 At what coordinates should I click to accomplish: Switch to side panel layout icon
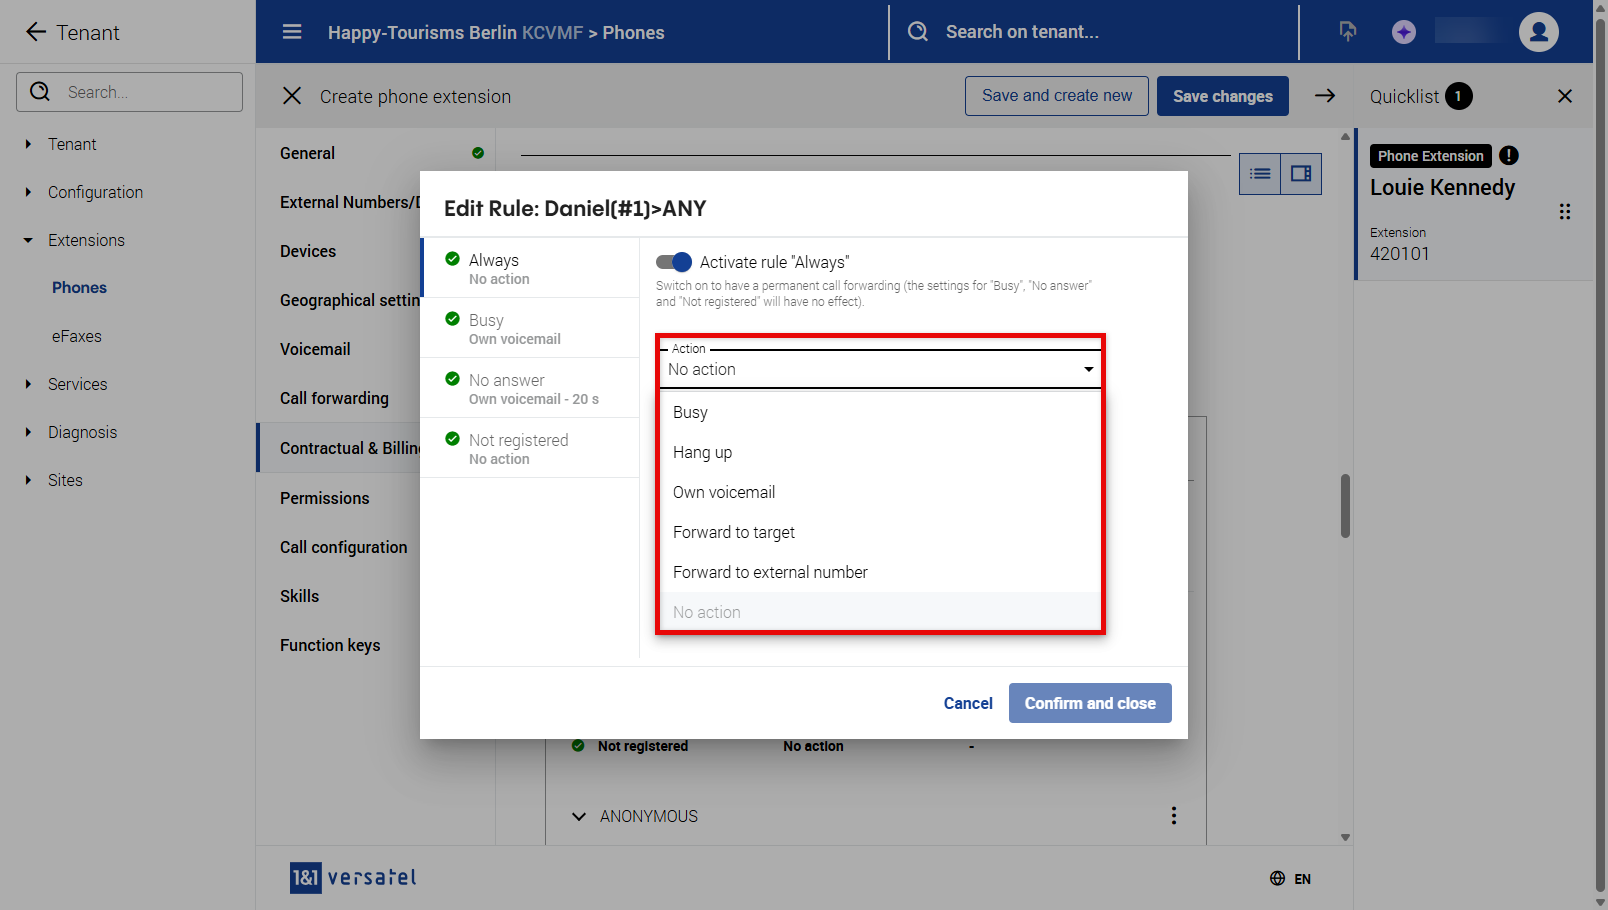pyautogui.click(x=1301, y=174)
